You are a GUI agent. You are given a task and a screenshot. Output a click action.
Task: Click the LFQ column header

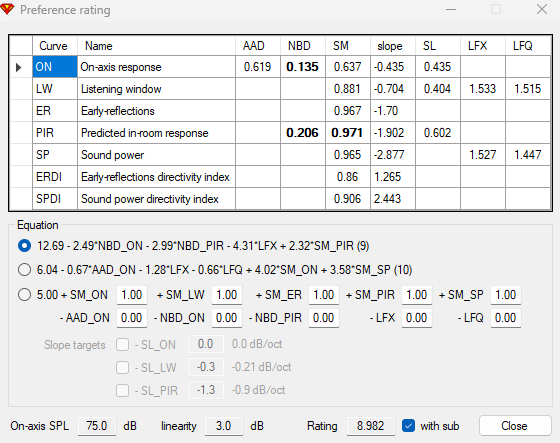[528, 46]
